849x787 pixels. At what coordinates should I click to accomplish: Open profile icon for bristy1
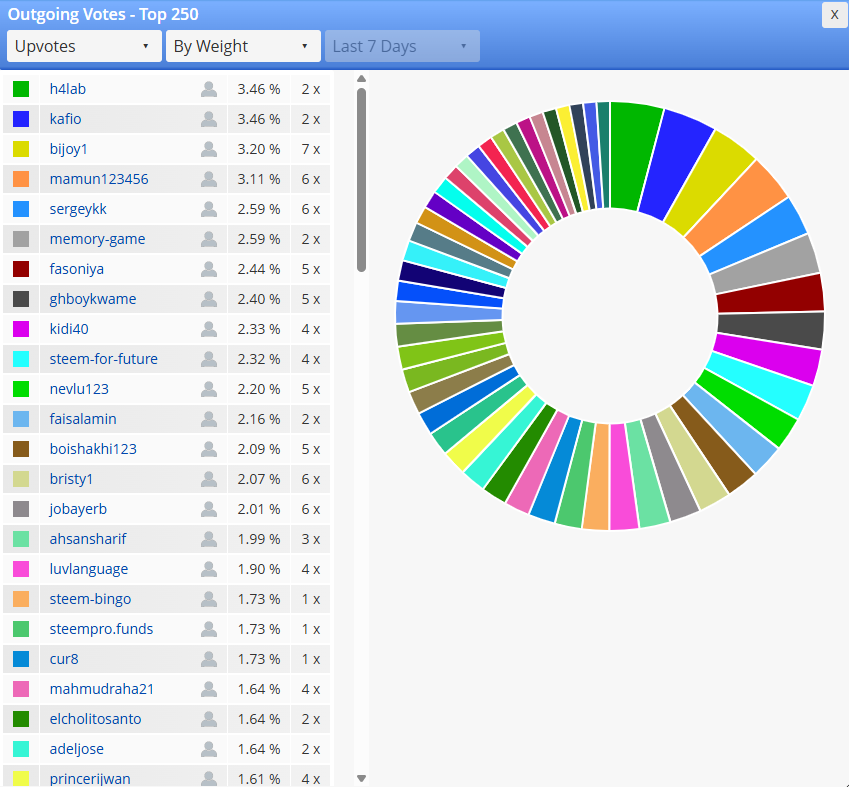click(x=209, y=479)
